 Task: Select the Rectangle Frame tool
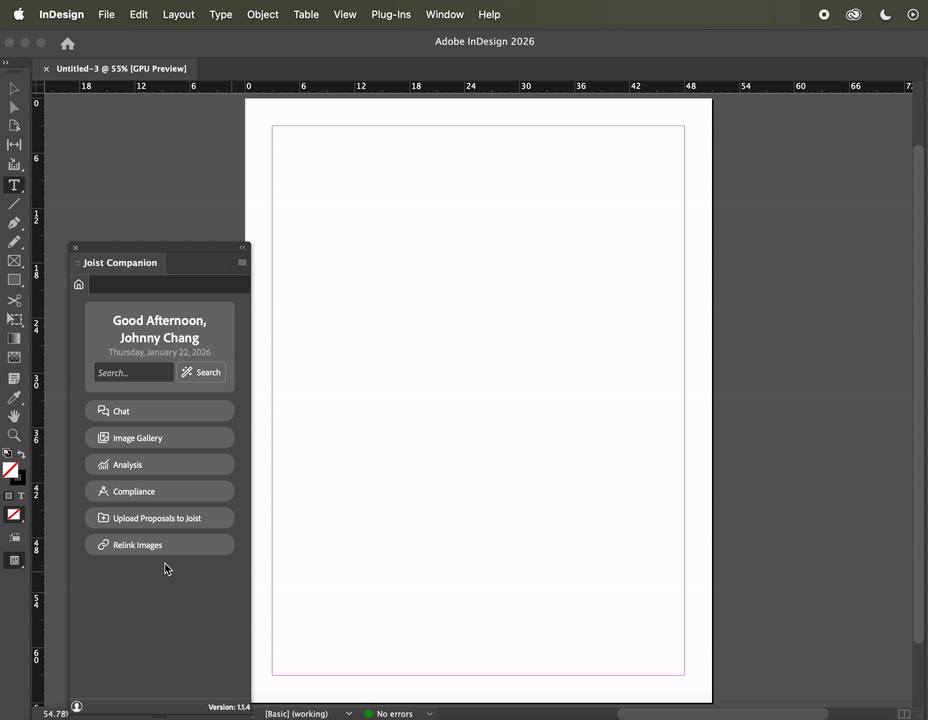(14, 261)
